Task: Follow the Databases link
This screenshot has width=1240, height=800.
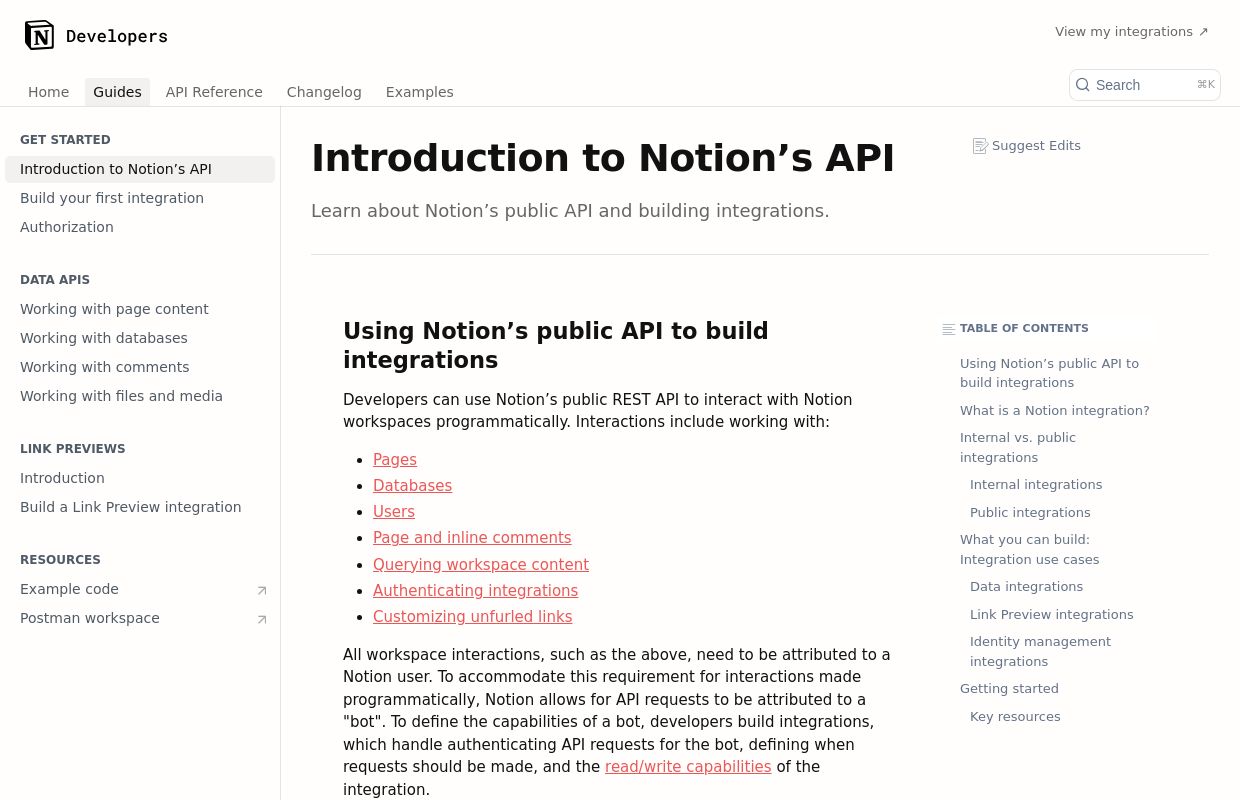Action: [412, 486]
